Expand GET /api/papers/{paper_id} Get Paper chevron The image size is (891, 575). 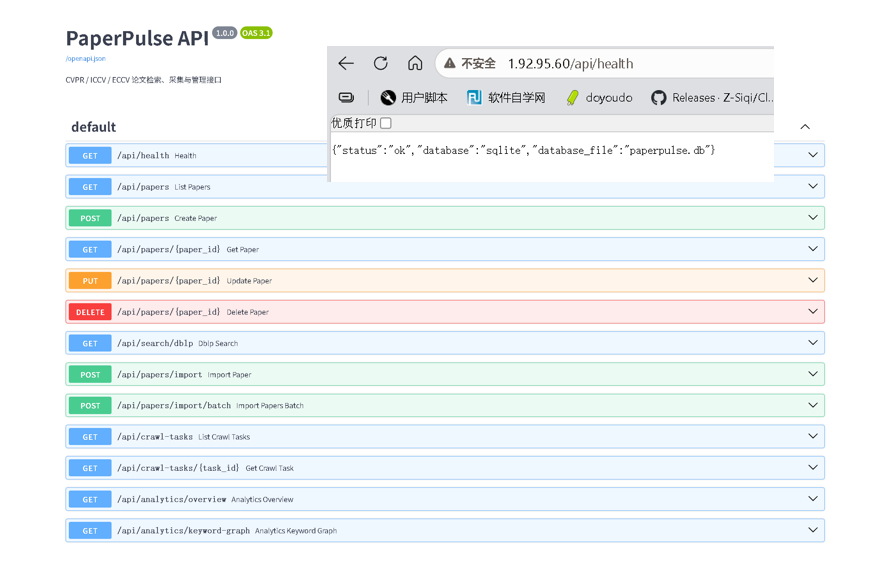(x=813, y=249)
